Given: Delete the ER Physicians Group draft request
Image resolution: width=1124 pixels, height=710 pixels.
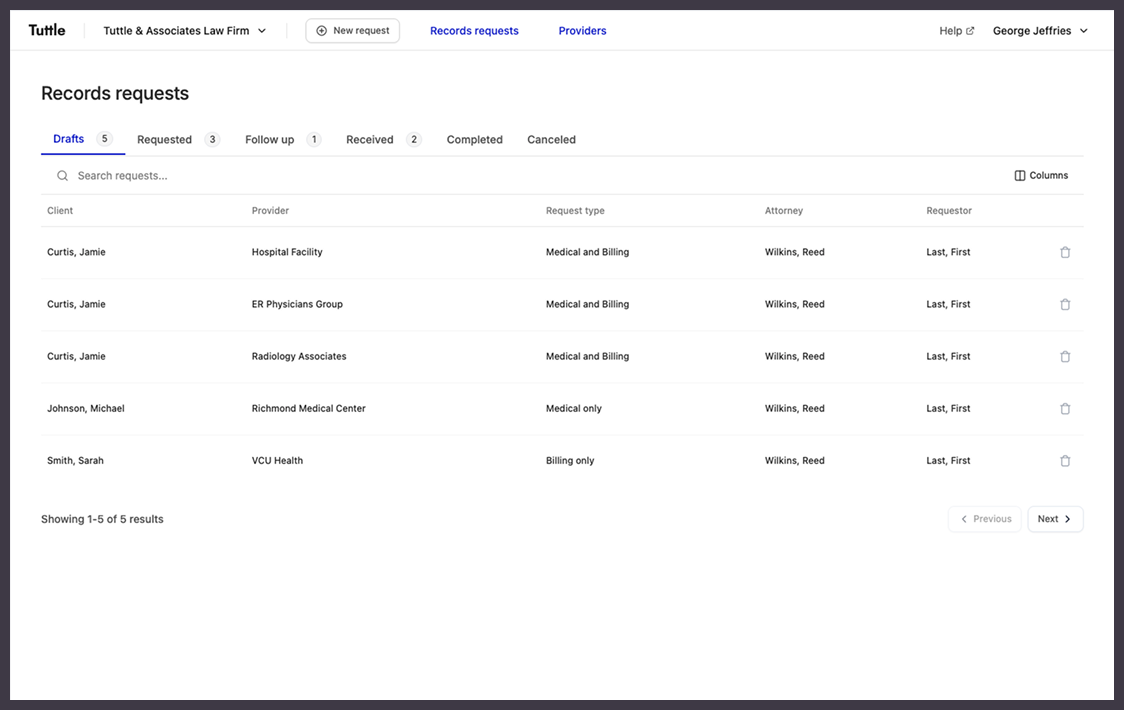Looking at the screenshot, I should click(1065, 304).
